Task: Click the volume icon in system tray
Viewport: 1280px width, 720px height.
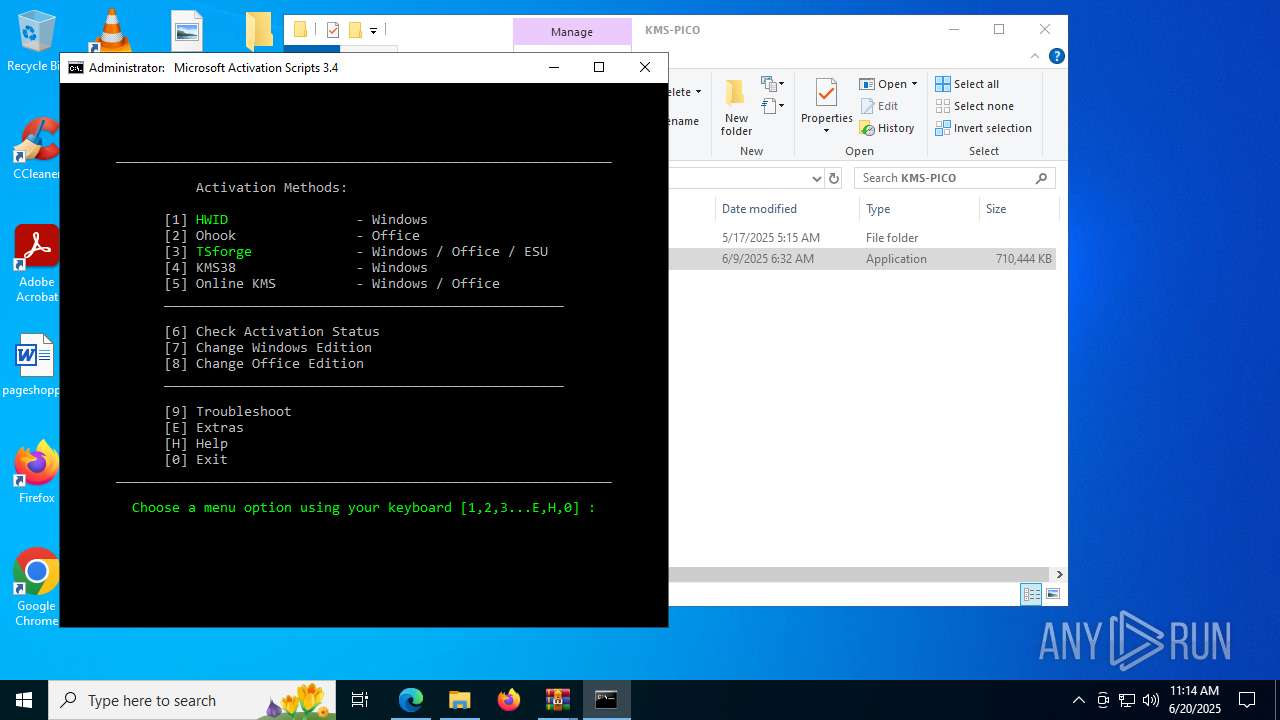Action: (1151, 700)
